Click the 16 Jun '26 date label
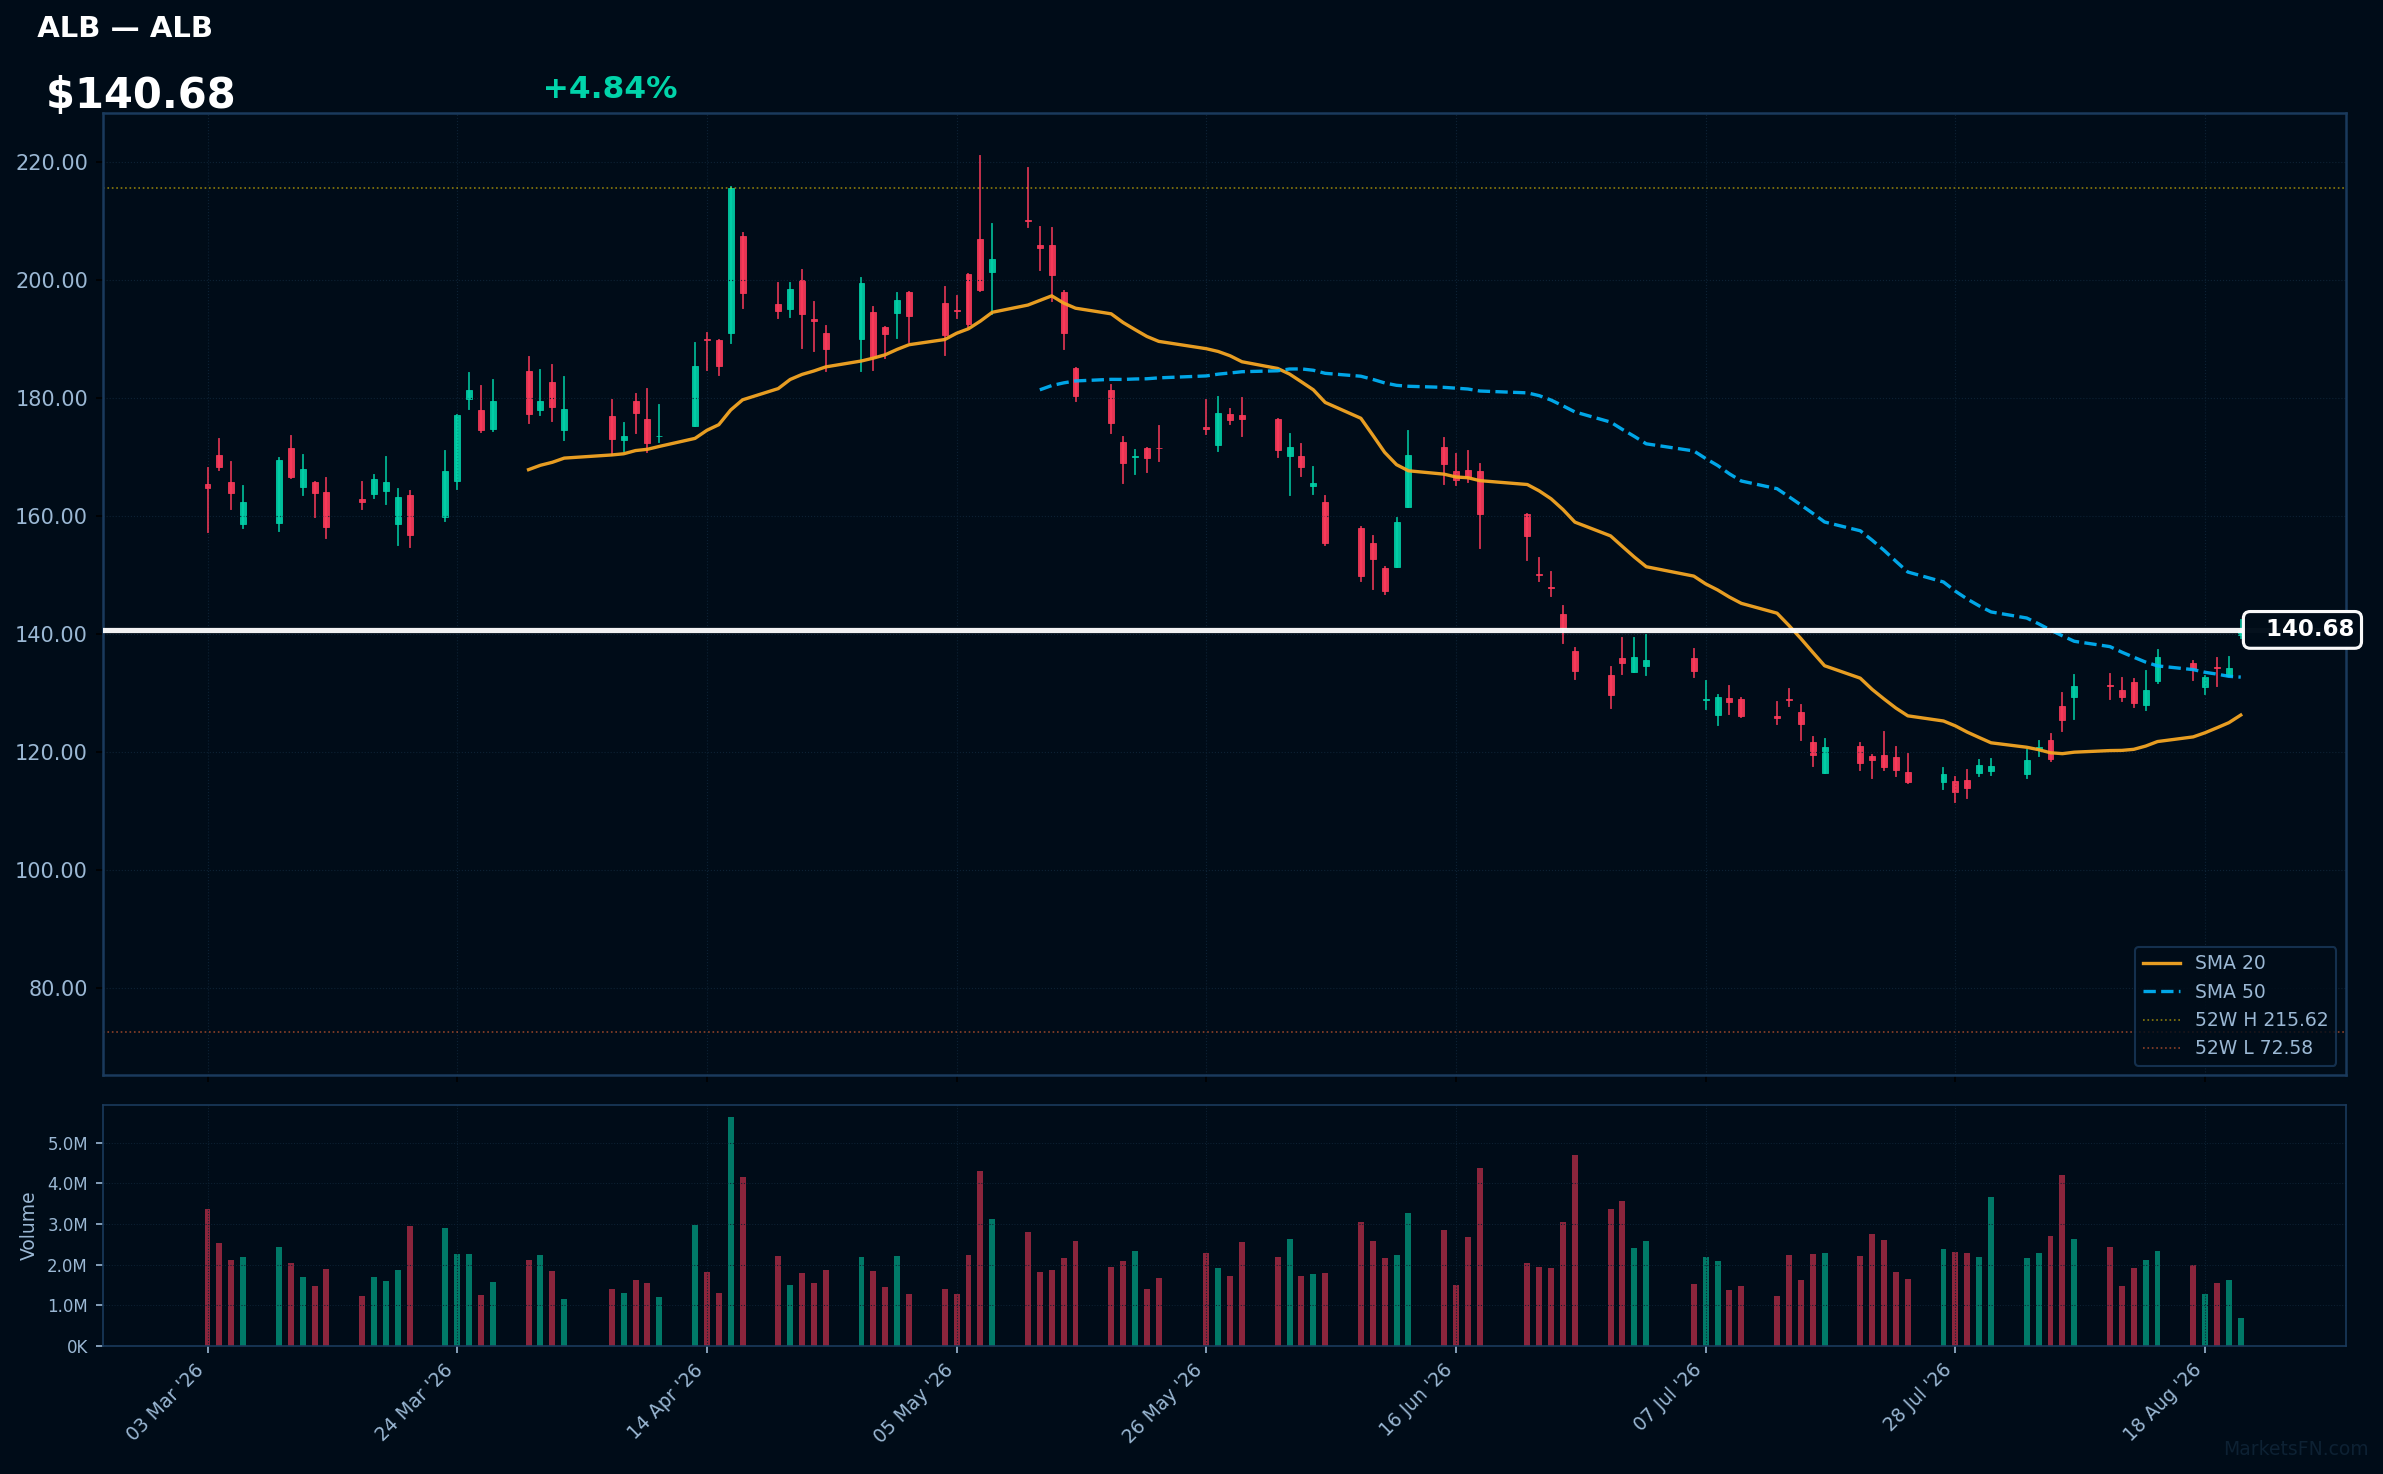The image size is (2383, 1474). tap(1414, 1402)
